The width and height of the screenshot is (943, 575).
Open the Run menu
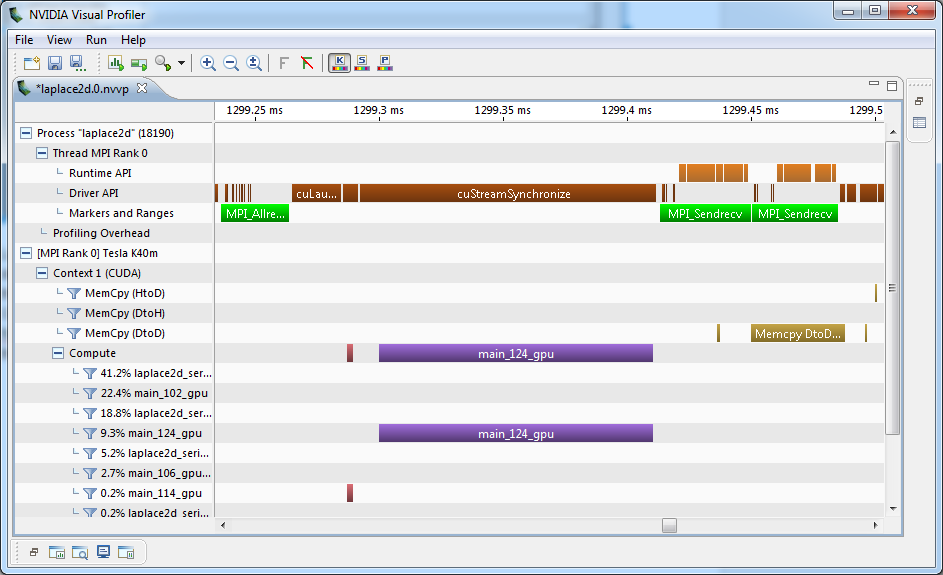click(96, 40)
